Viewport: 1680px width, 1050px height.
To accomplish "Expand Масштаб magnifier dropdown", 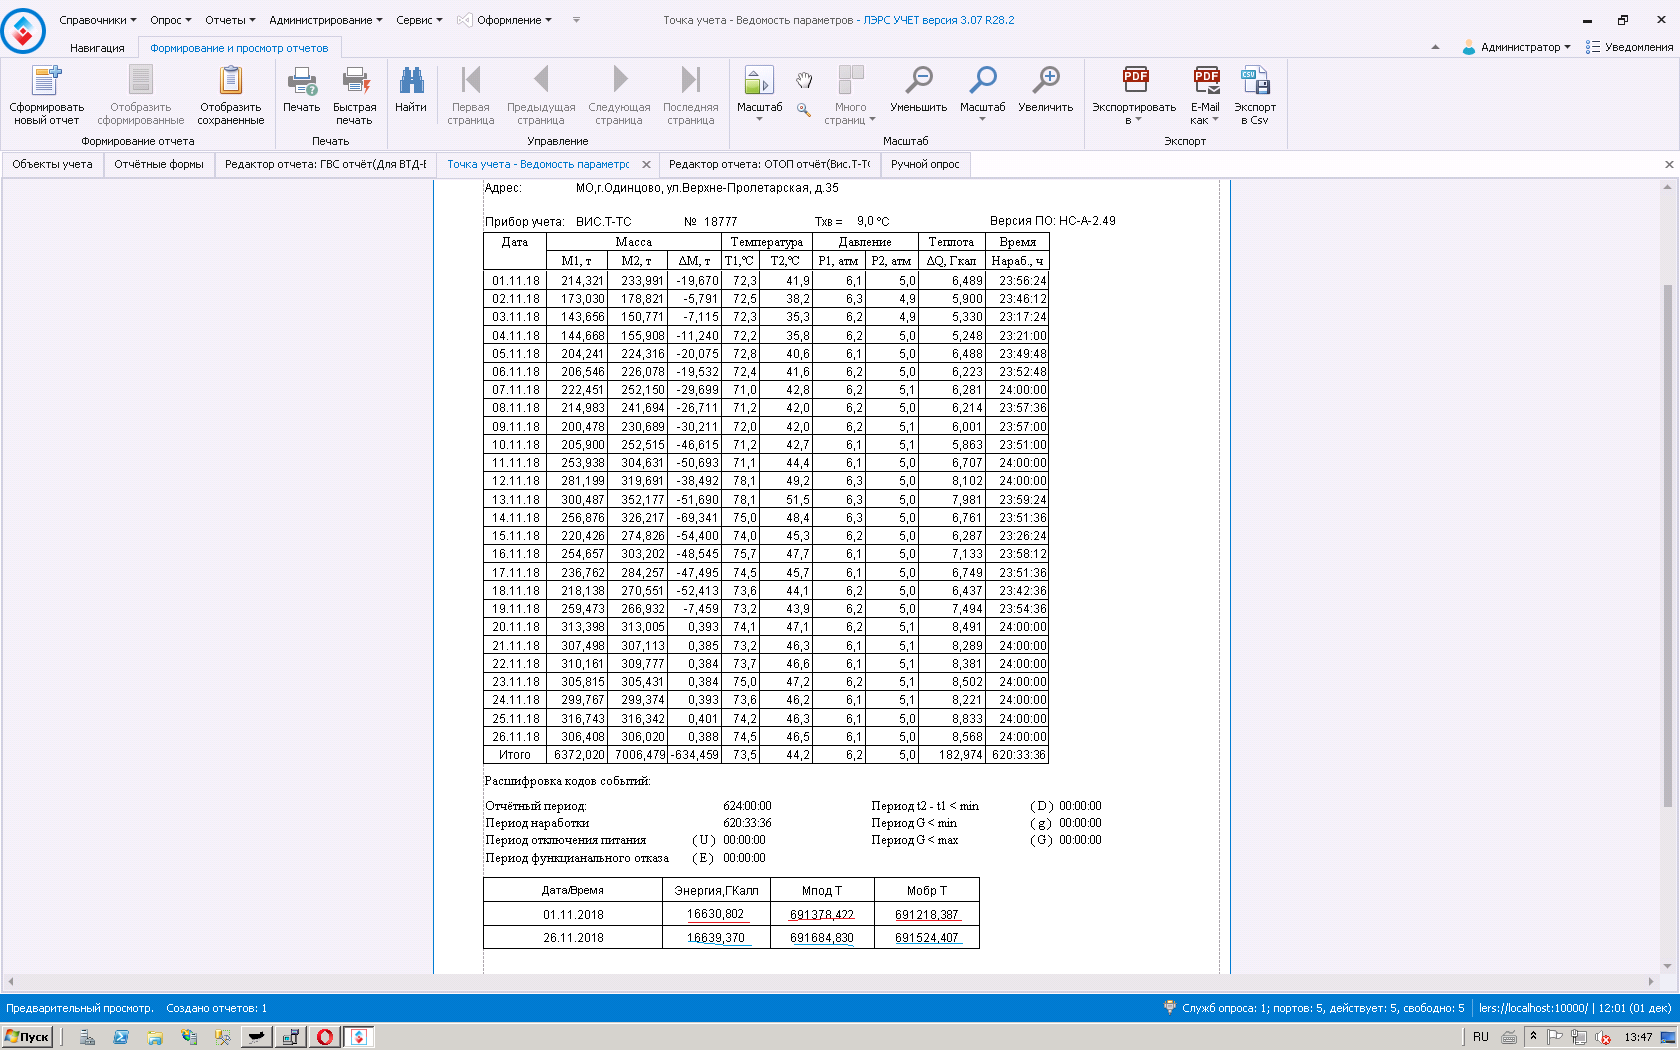I will click(982, 120).
